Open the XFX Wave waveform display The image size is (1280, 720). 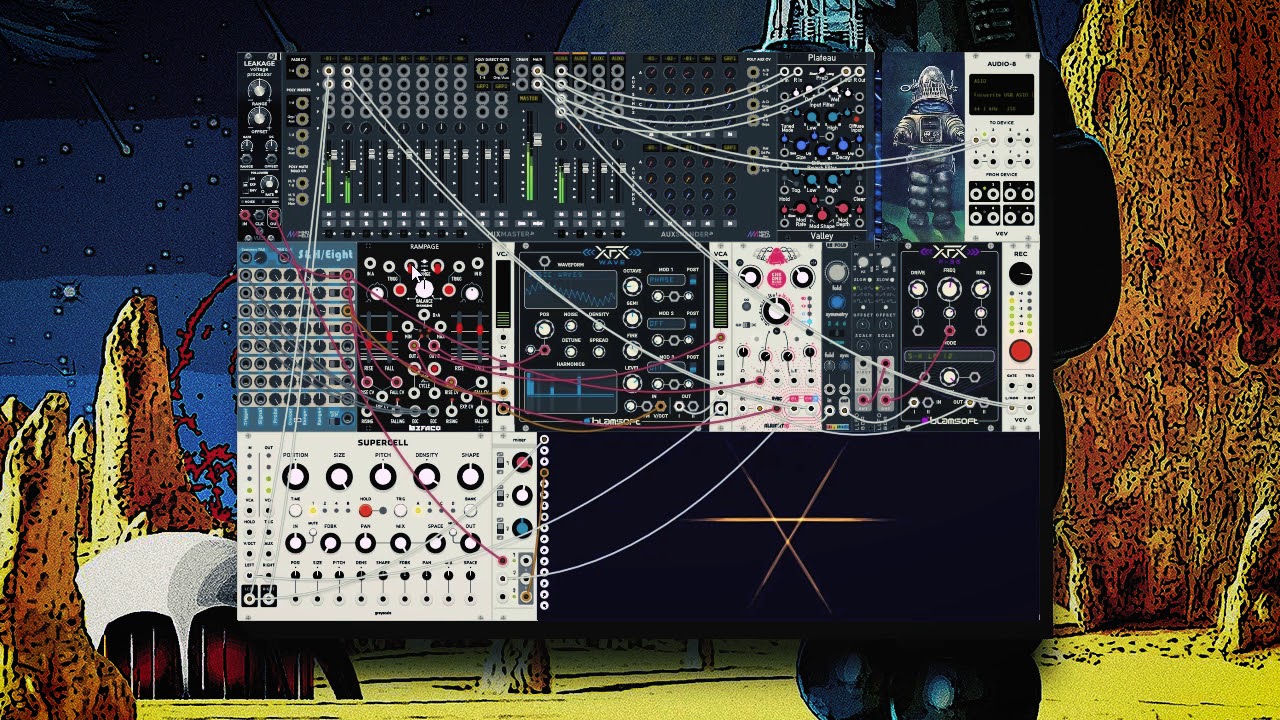[x=572, y=288]
